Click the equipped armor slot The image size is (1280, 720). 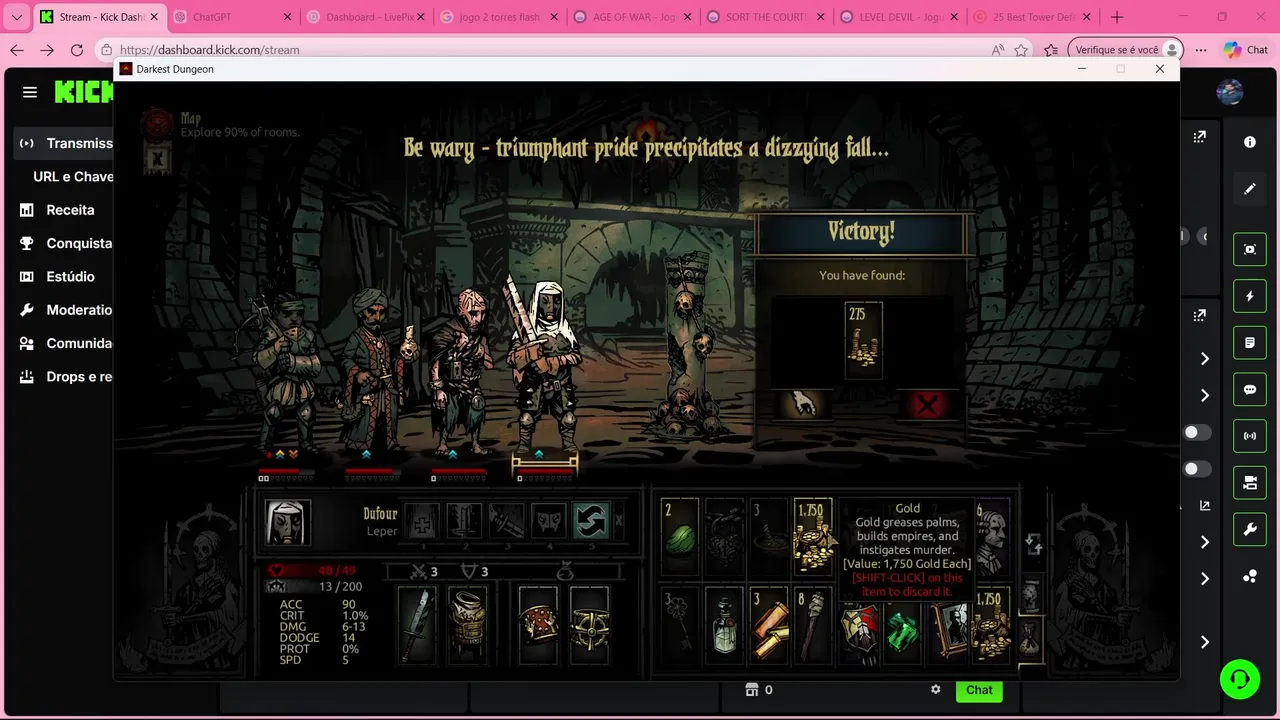click(x=466, y=625)
